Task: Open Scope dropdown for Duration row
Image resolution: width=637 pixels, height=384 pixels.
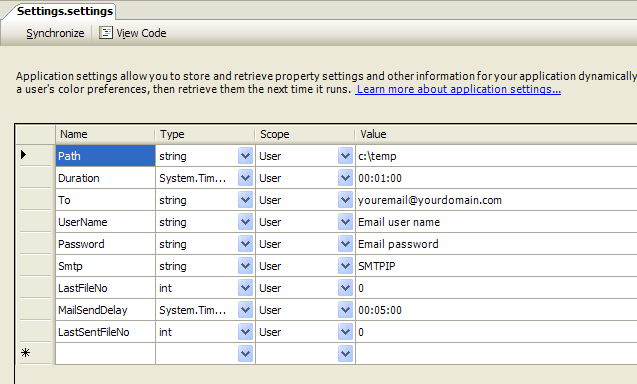Action: pyautogui.click(x=345, y=178)
